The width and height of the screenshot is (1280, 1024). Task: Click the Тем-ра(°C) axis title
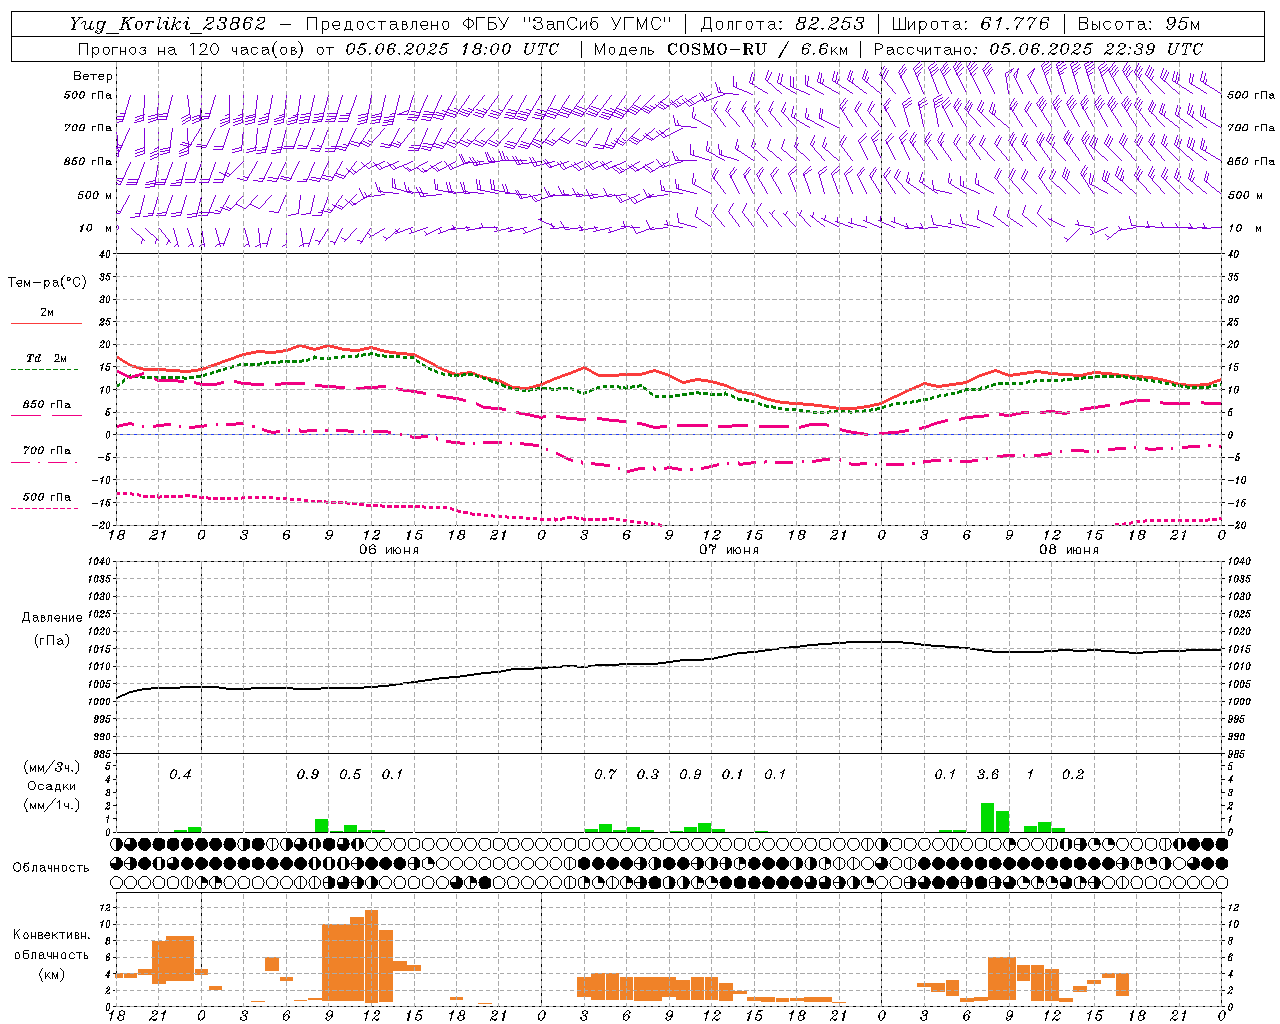pyautogui.click(x=47, y=283)
